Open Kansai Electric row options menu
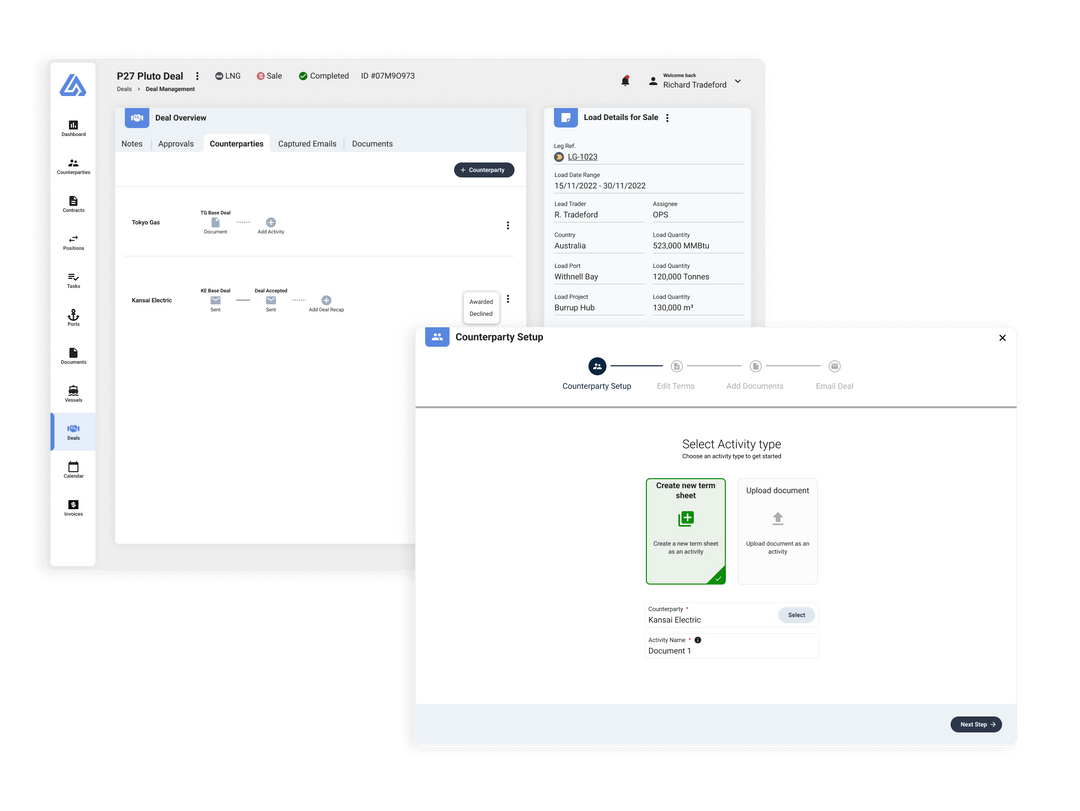Viewport: 1080px width, 811px height. click(x=508, y=299)
